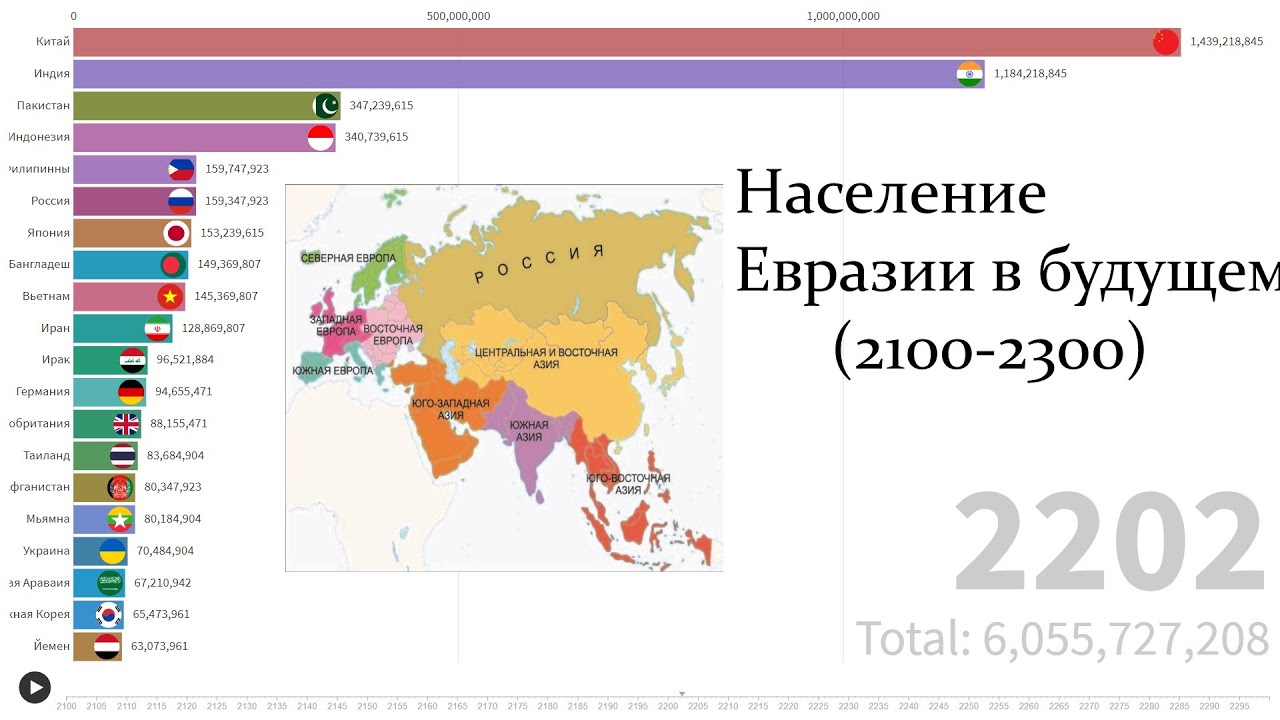Click the Afghanistan flag icon
1280x720 pixels.
120,487
